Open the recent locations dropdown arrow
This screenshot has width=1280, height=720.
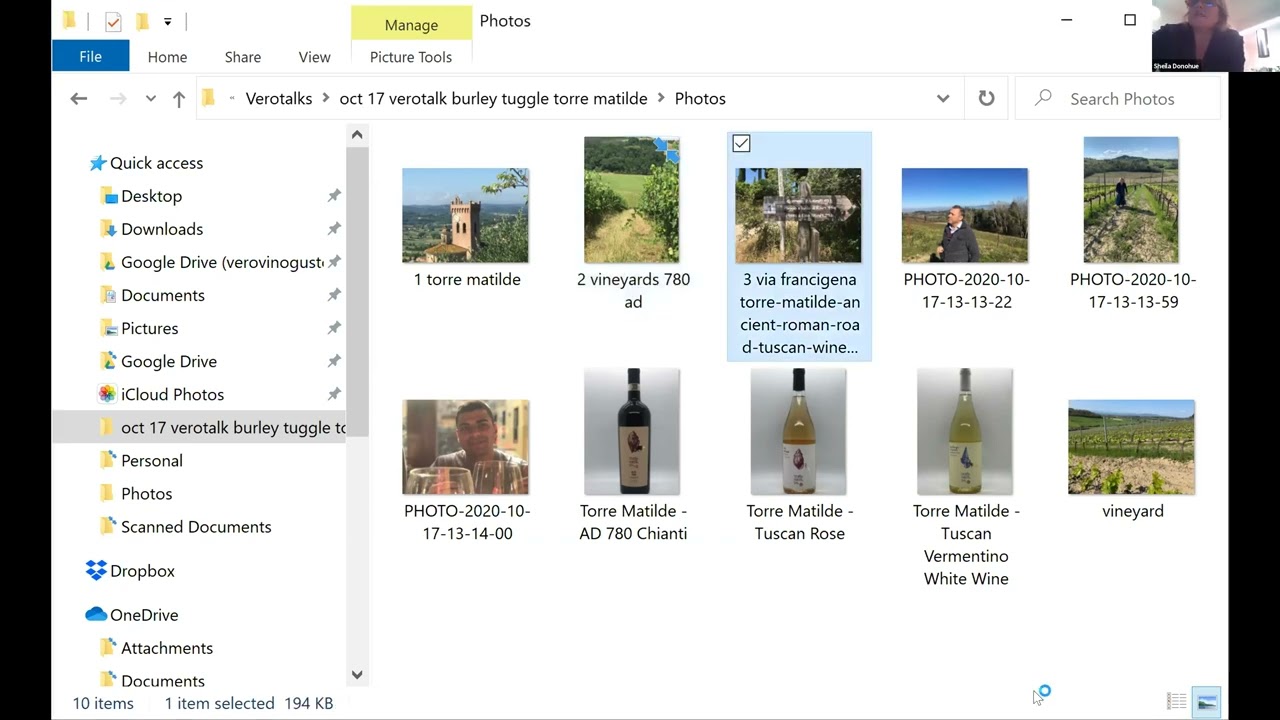pyautogui.click(x=150, y=98)
